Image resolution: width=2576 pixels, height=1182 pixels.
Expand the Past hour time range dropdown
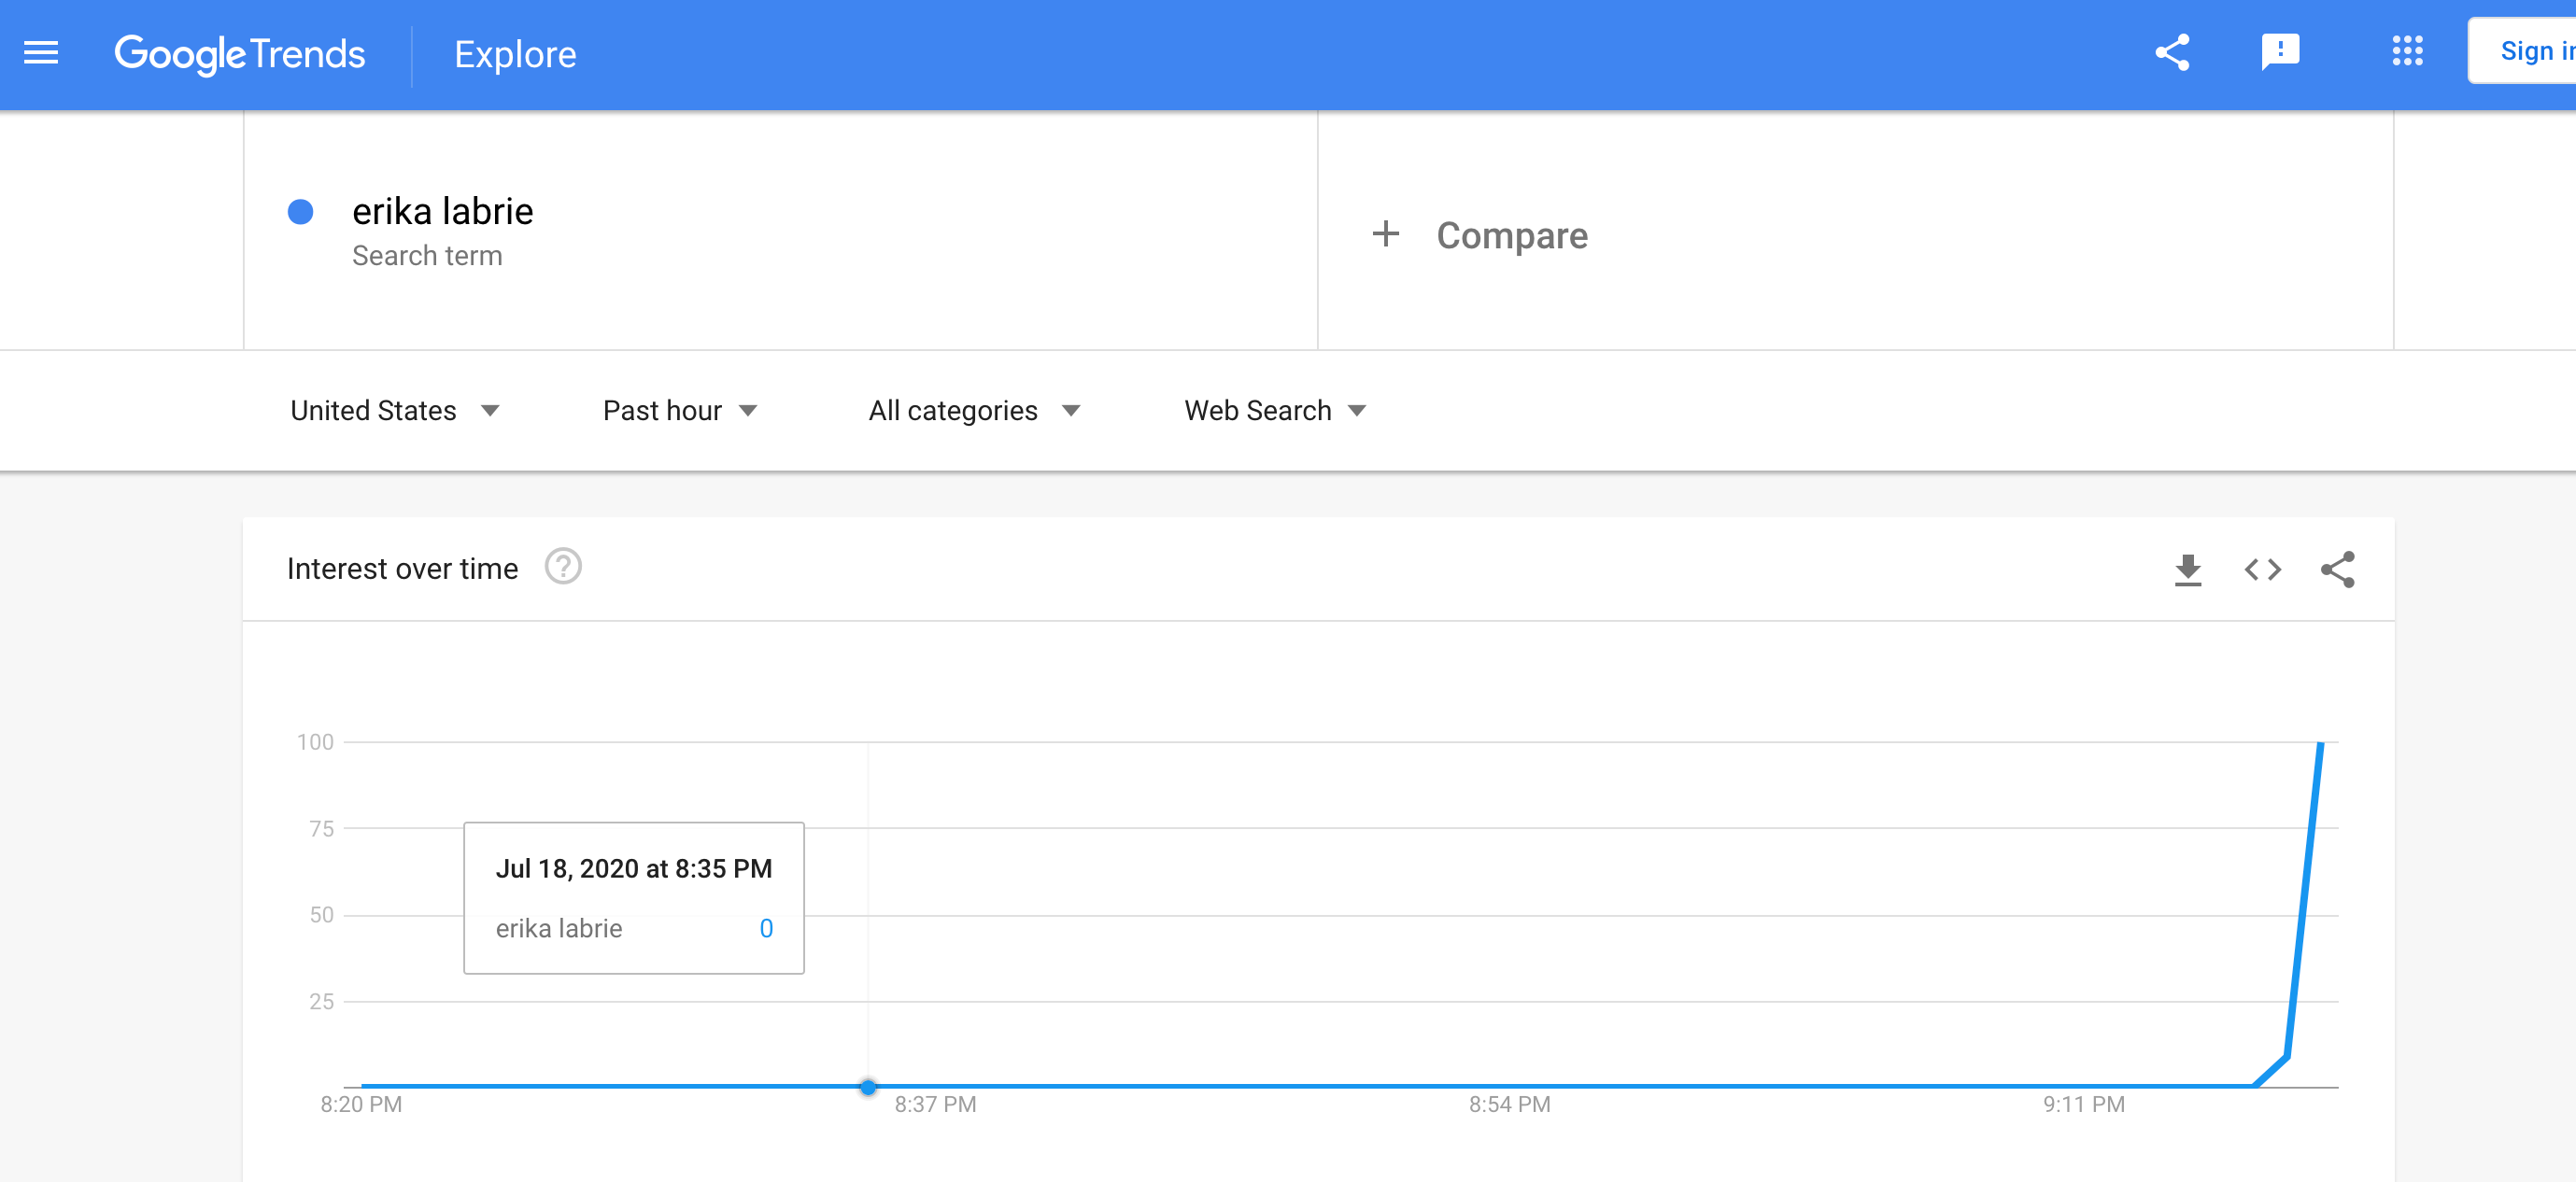(680, 410)
